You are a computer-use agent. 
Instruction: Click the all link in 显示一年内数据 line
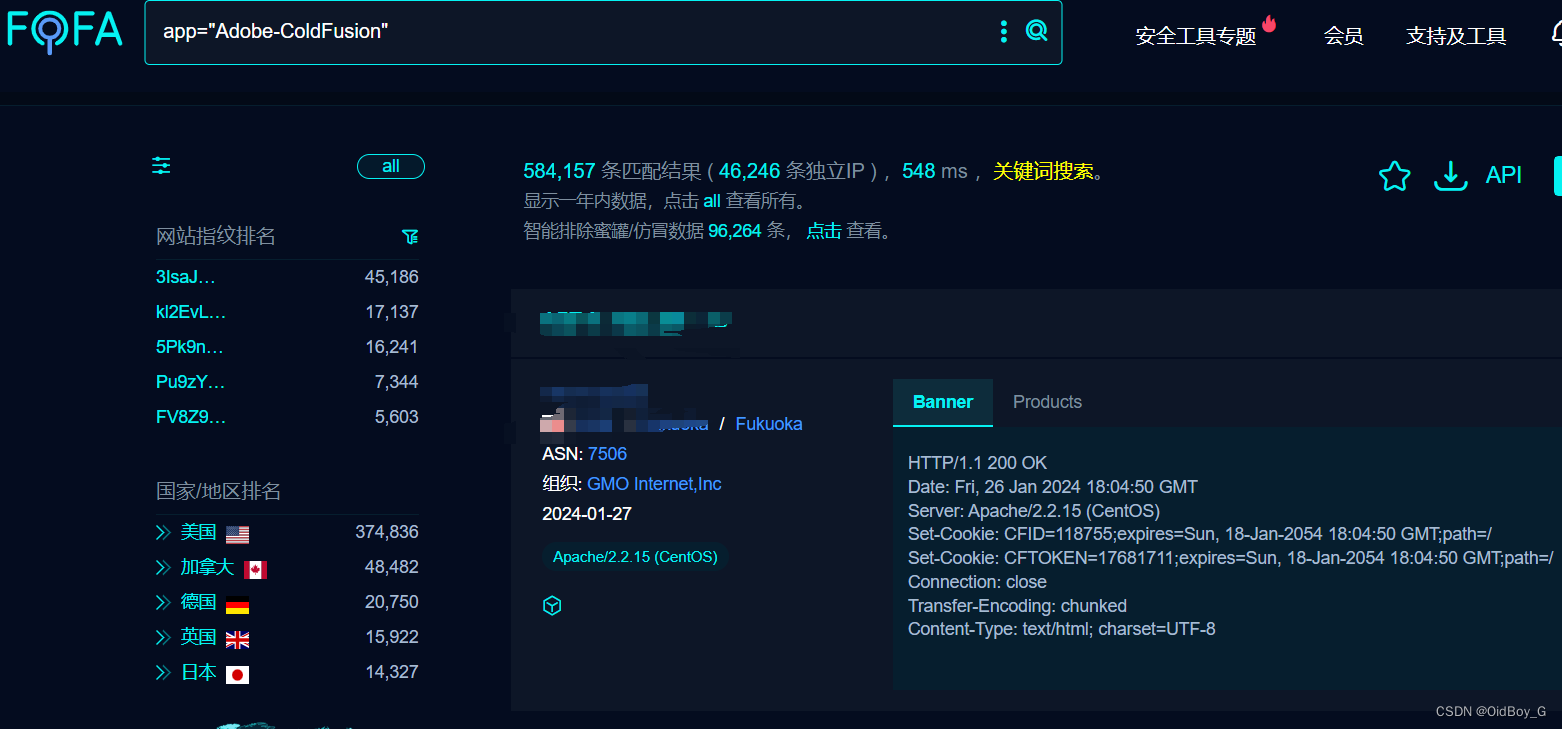712,201
